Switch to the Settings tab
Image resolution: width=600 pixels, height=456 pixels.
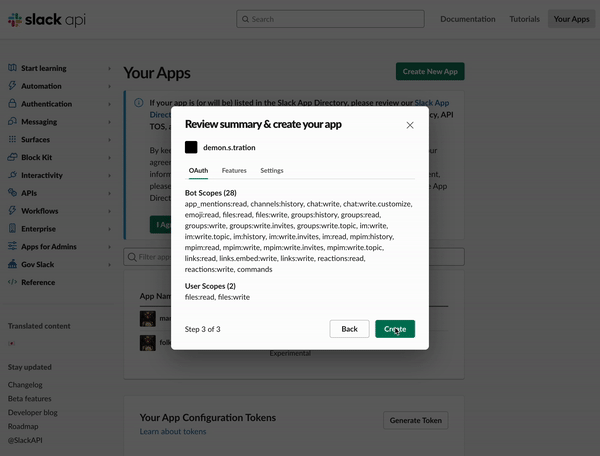[271, 171]
